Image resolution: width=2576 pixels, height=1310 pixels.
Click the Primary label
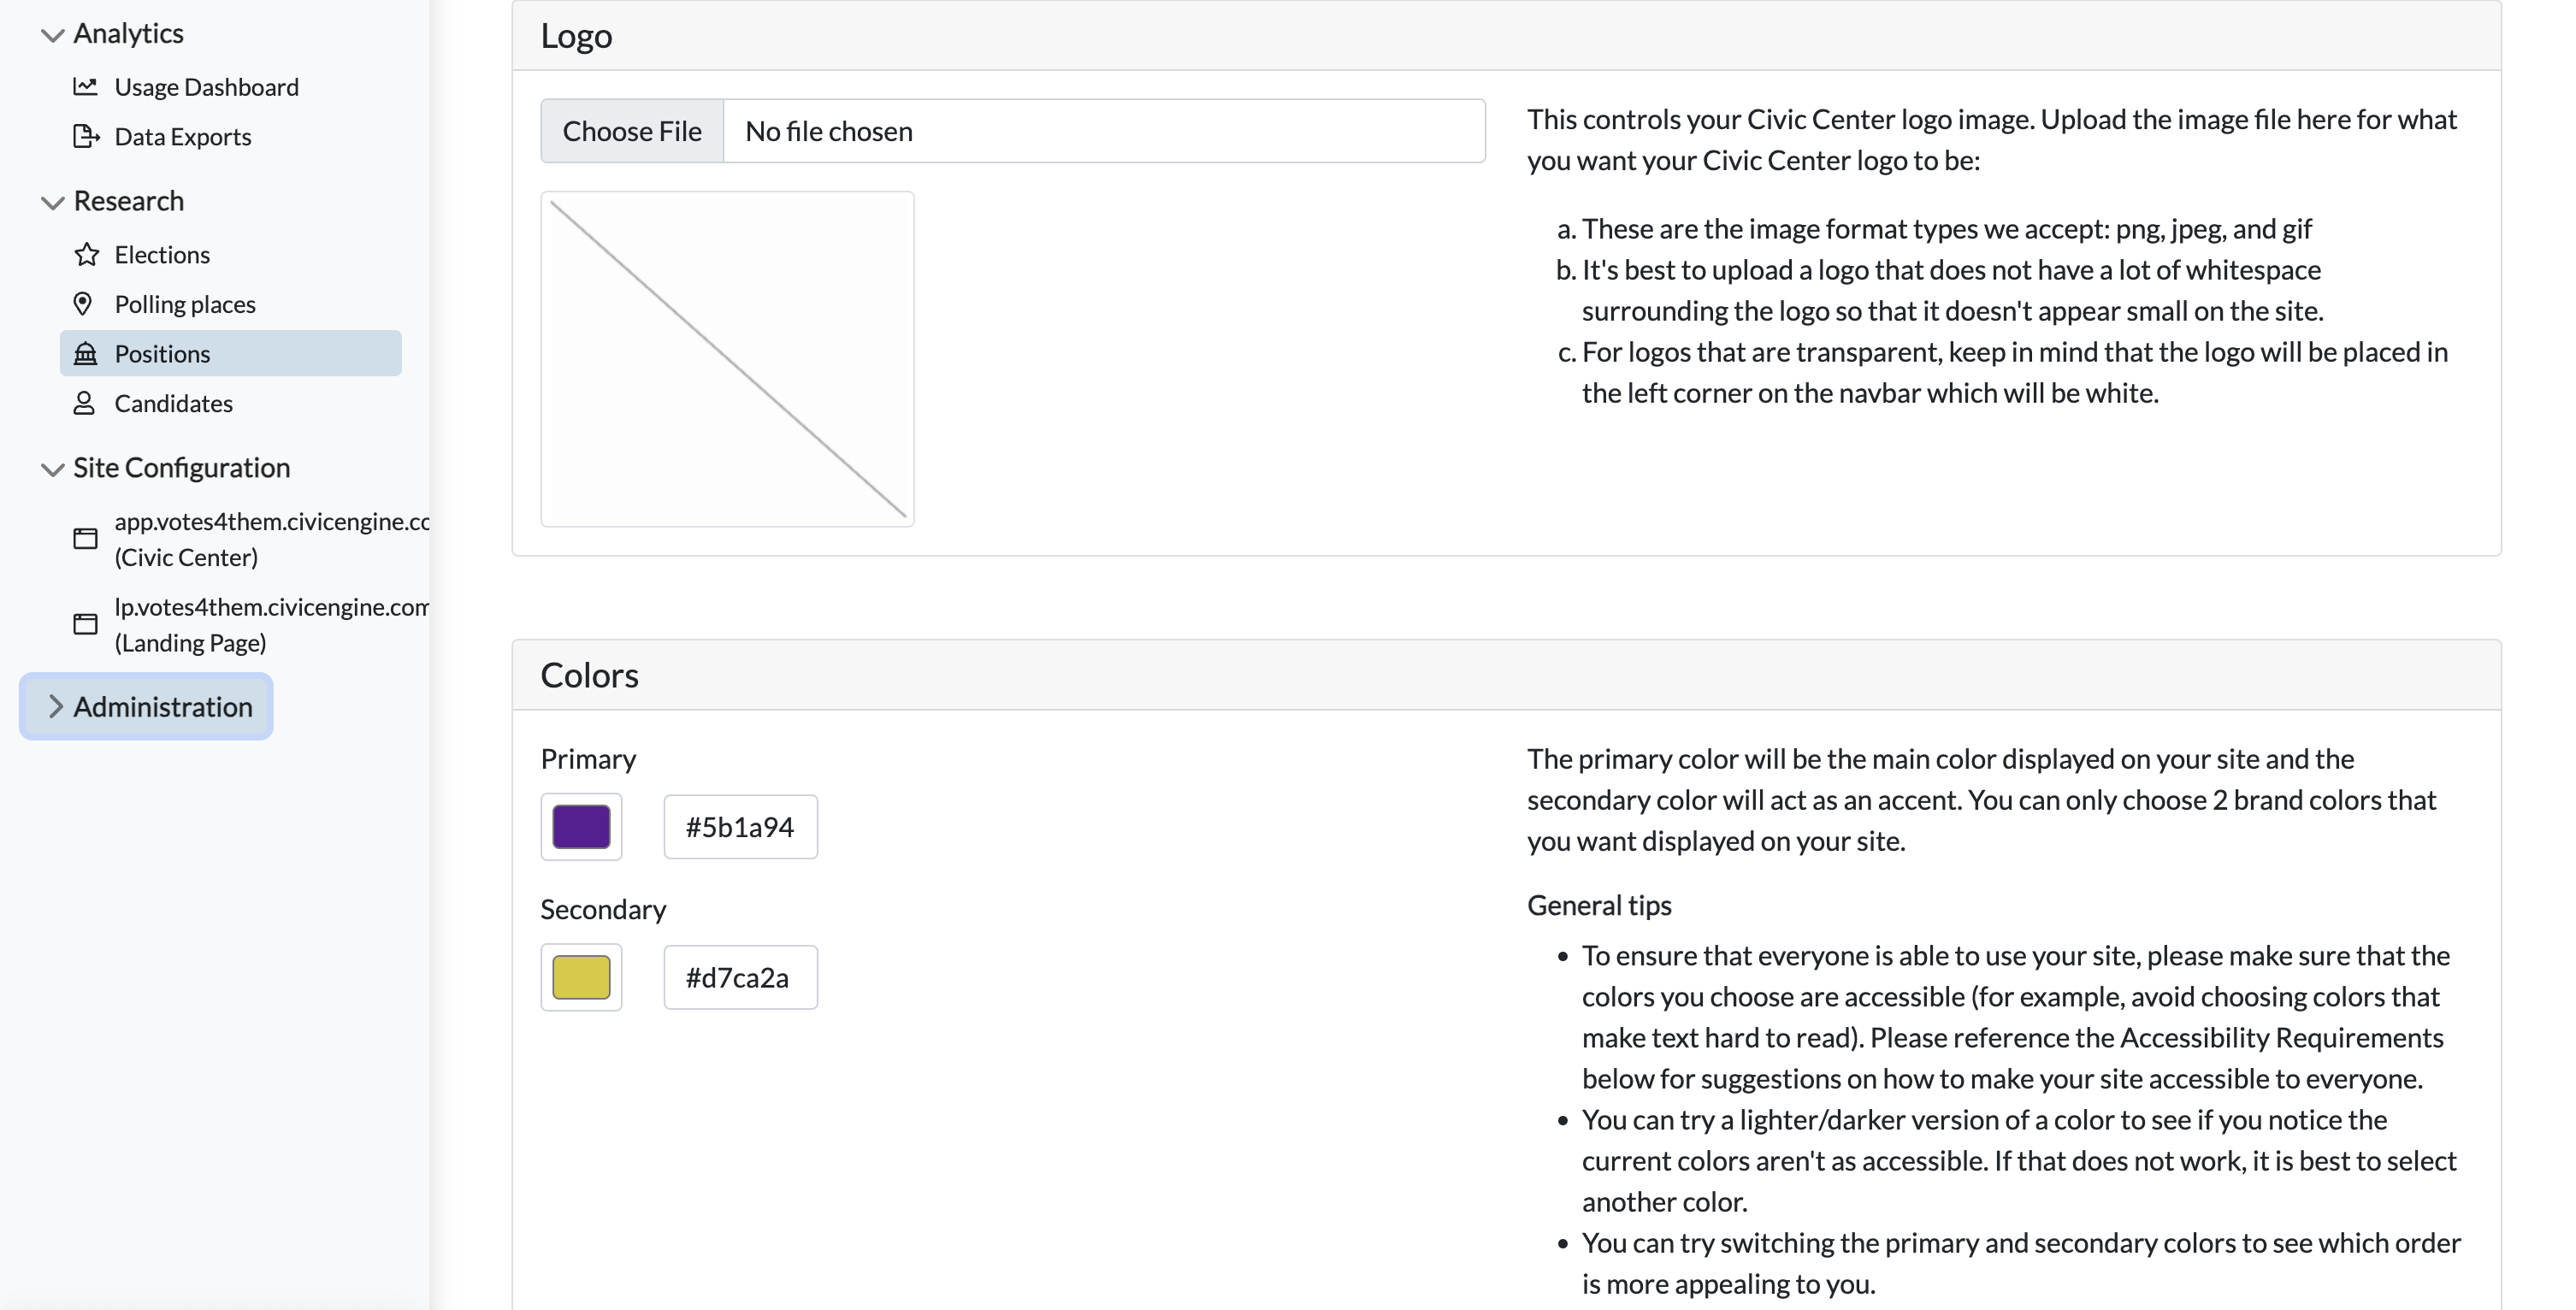tap(588, 759)
